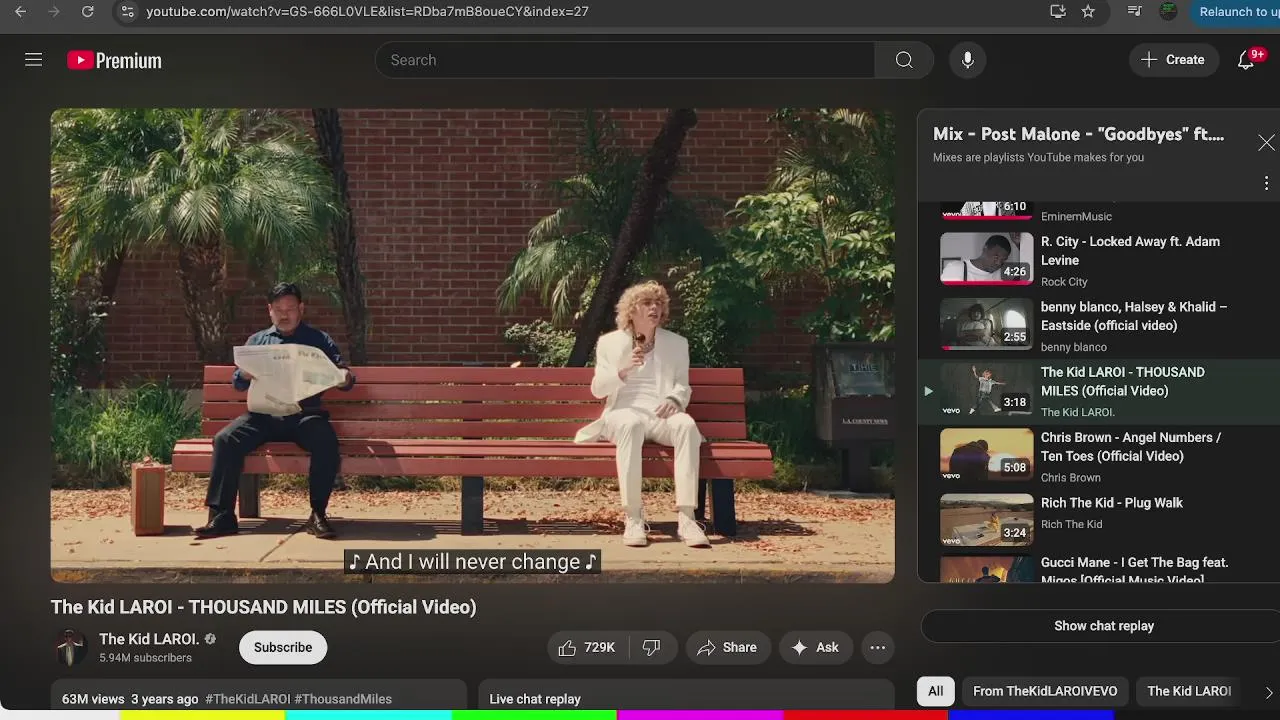Focus the Search input field
1280x720 pixels.
click(625, 60)
